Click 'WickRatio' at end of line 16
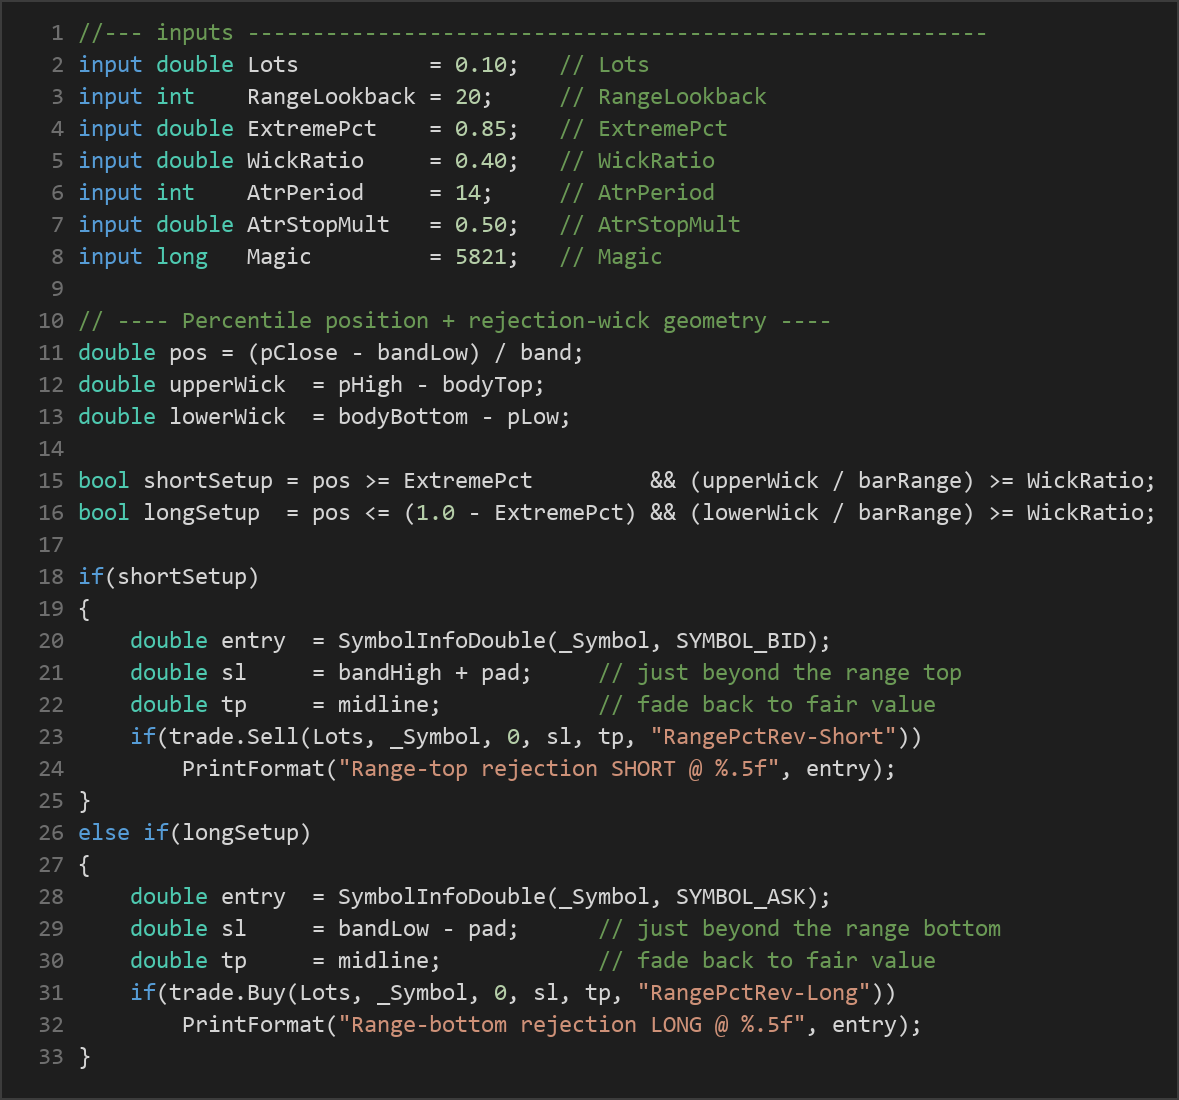Viewport: 1179px width, 1100px height. click(1085, 513)
